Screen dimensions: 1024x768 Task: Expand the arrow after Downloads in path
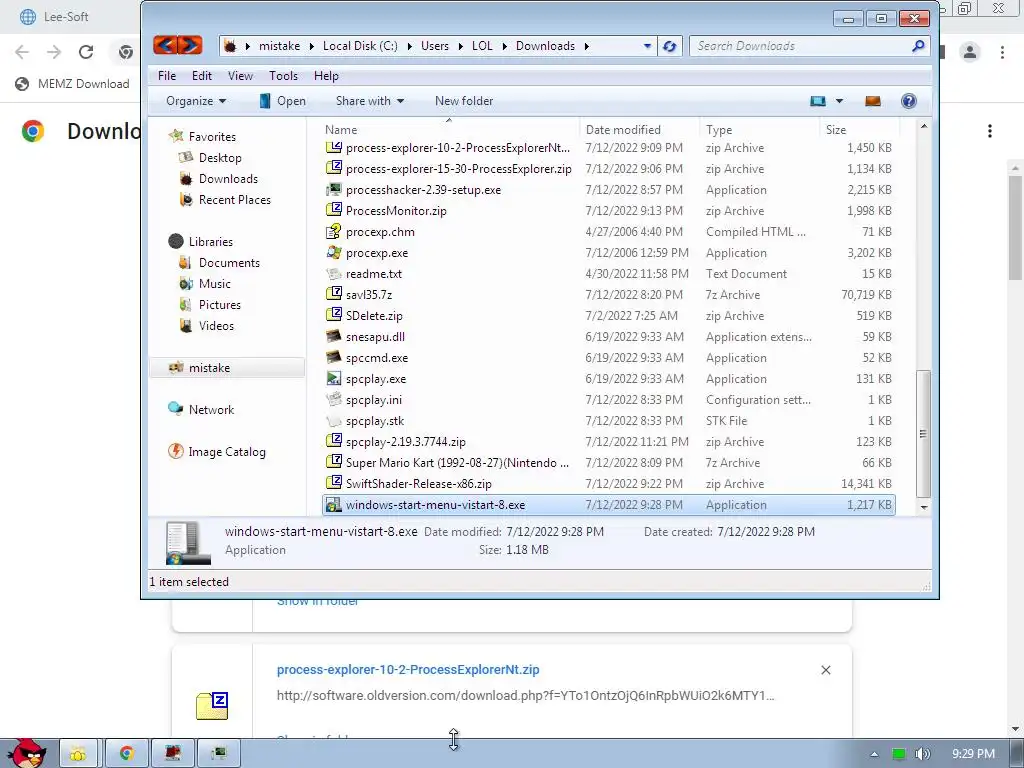[x=586, y=46]
